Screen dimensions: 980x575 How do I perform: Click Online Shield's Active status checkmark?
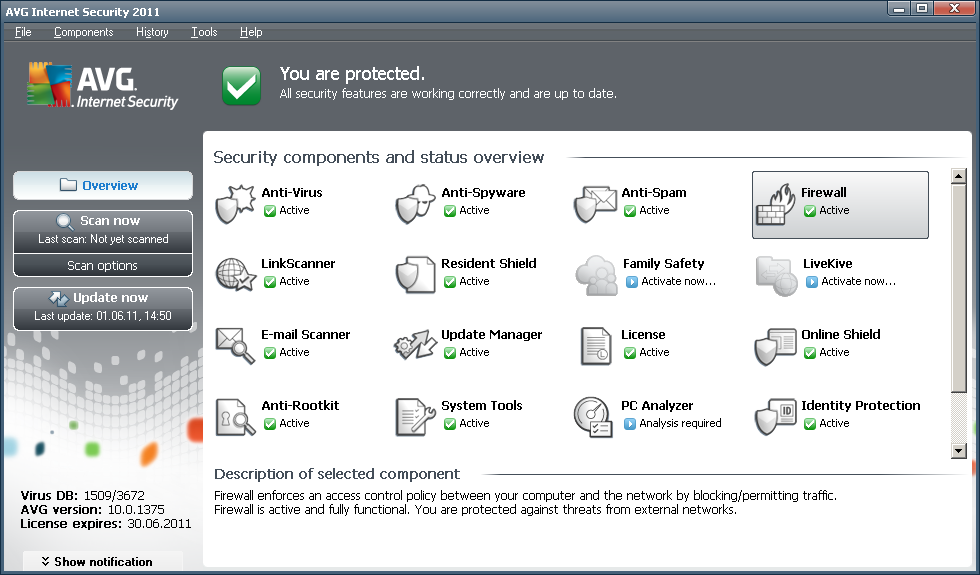click(810, 353)
